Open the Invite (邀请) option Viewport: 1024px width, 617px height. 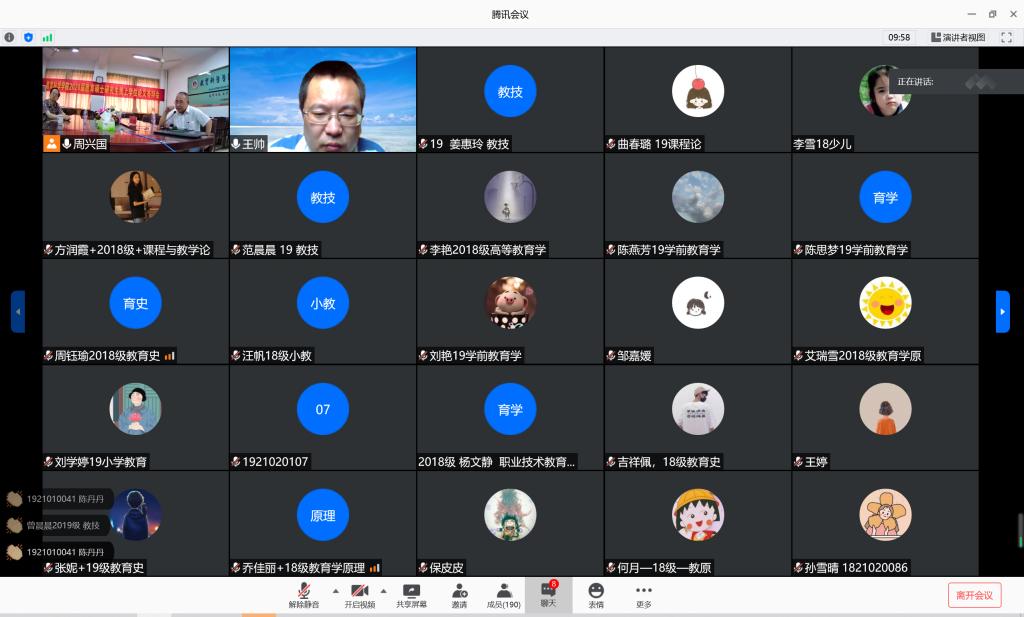(x=459, y=594)
